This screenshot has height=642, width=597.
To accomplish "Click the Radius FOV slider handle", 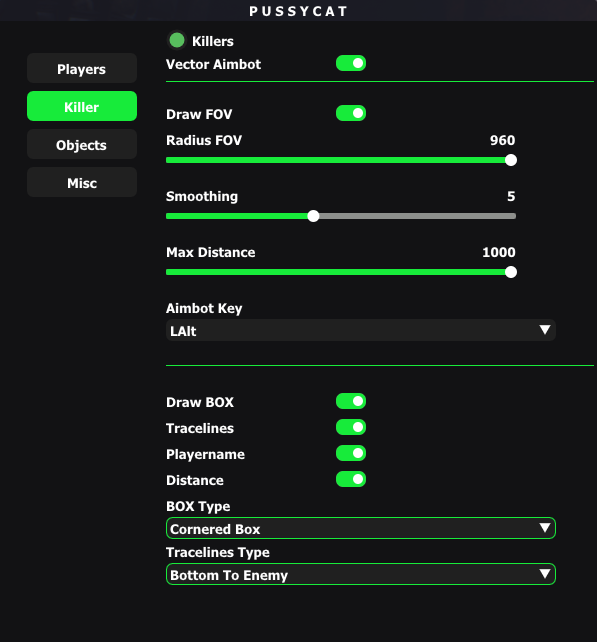I will pyautogui.click(x=511, y=160).
